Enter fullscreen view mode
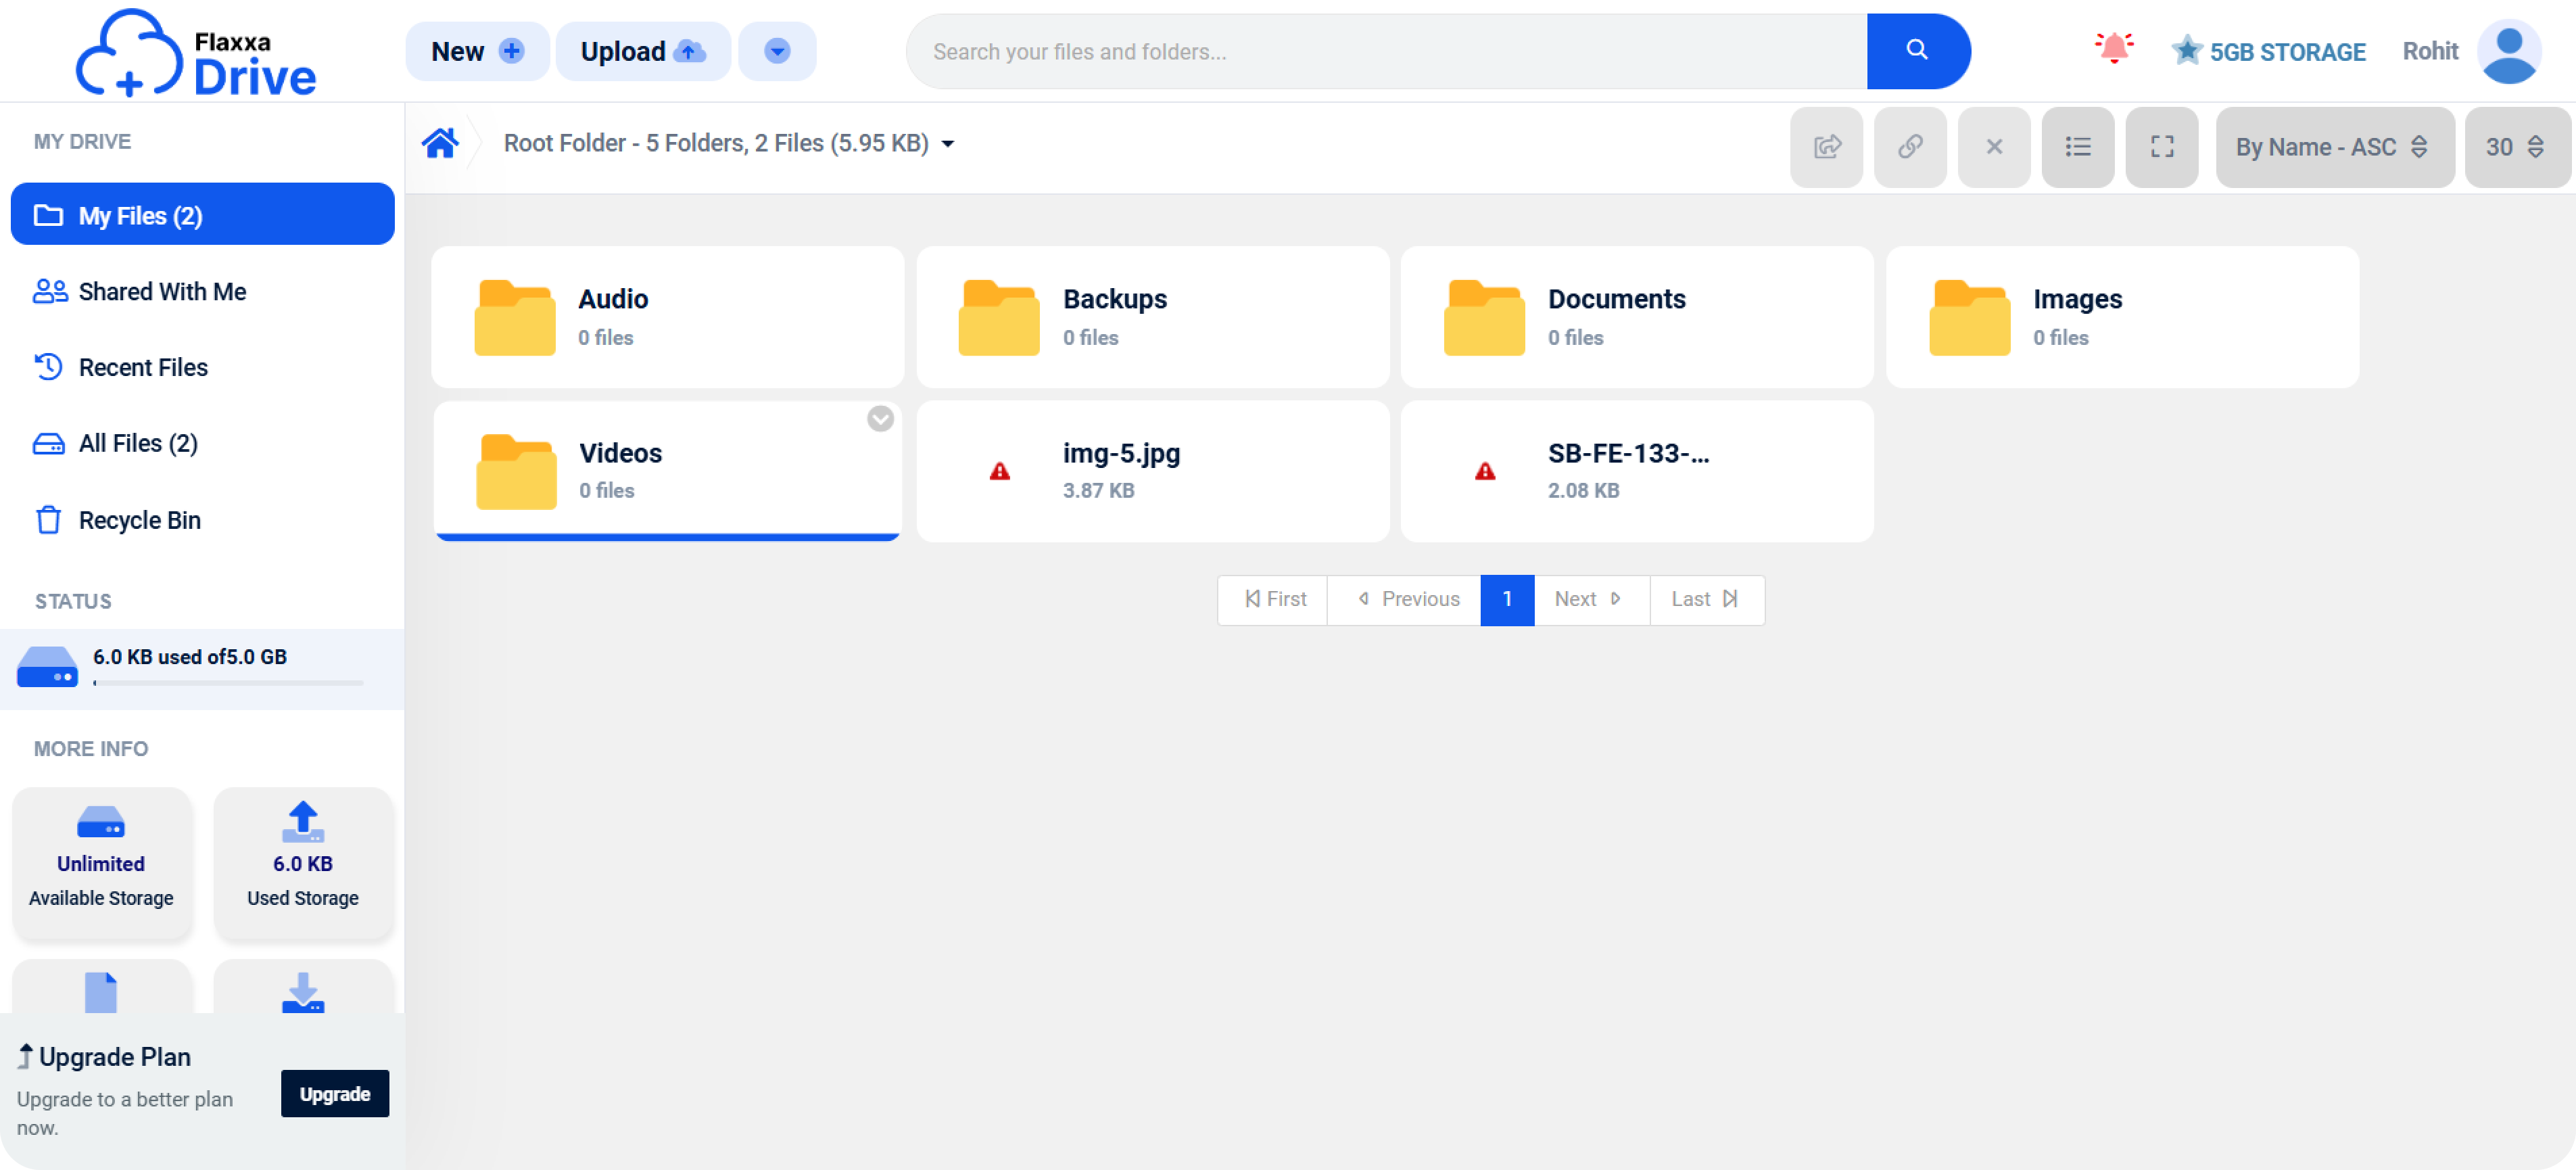Image resolution: width=2576 pixels, height=1170 pixels. 2162,147
